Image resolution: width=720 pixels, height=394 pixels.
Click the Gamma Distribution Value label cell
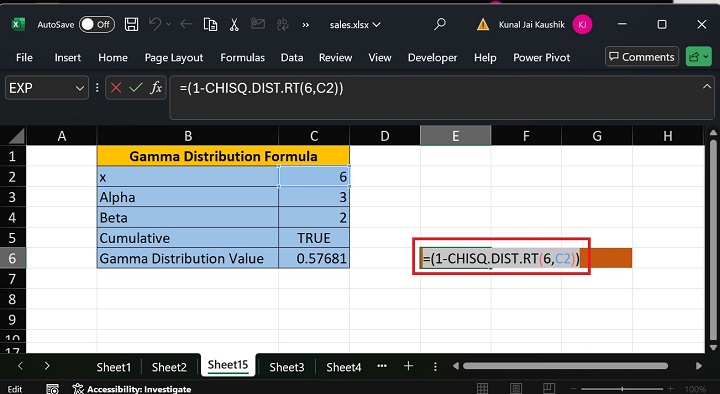(188, 258)
